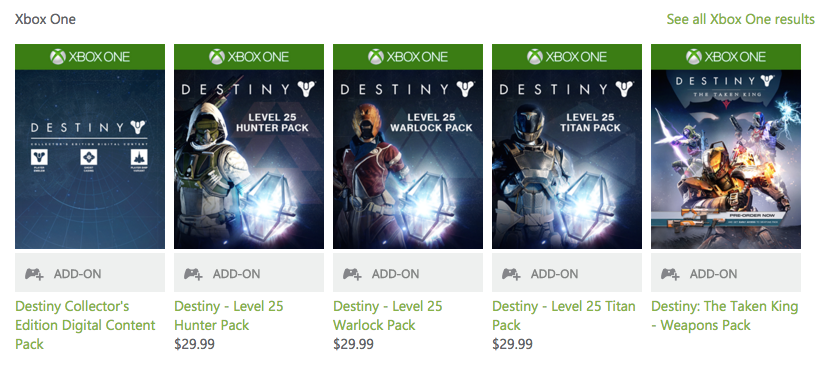The image size is (840, 366).
Task: Click the add-on controller icon under Titan Pack
Action: tap(512, 274)
